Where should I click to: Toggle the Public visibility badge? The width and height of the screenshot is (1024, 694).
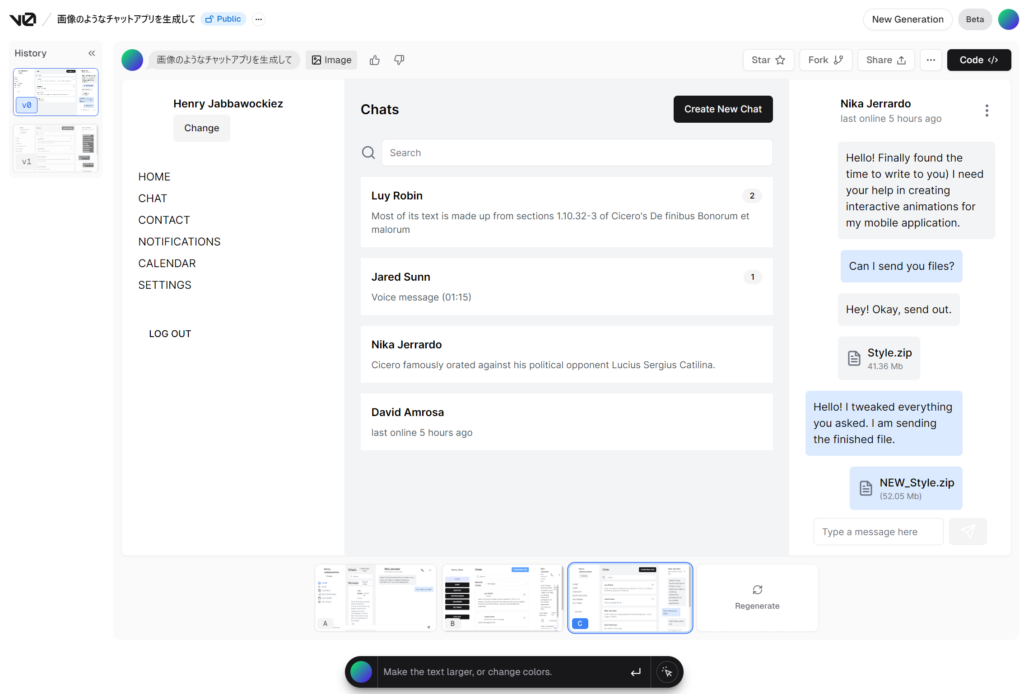pos(224,19)
